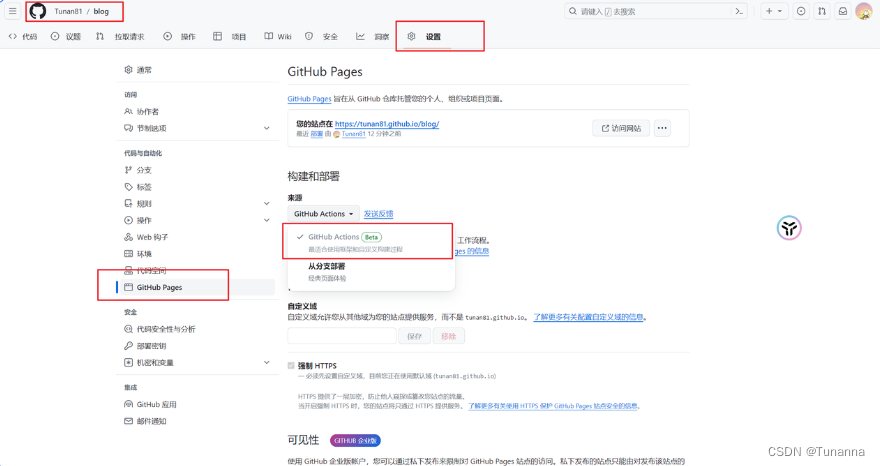Viewport: 880px width, 466px height.
Task: Open link about HTTPS securing GitHub Pages
Action: [x=553, y=405]
